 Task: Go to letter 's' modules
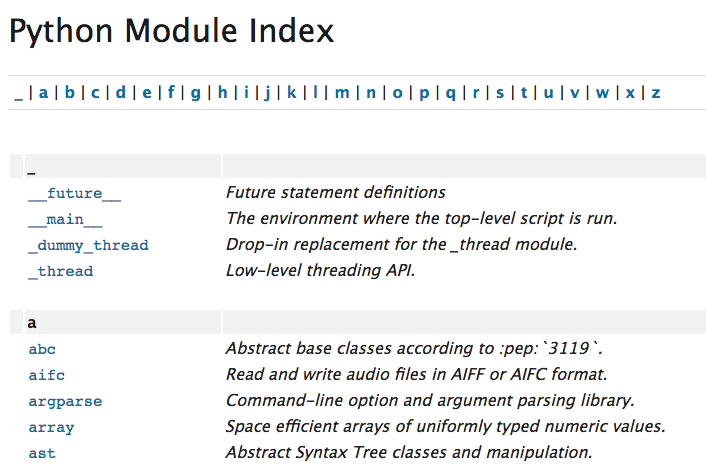[500, 93]
